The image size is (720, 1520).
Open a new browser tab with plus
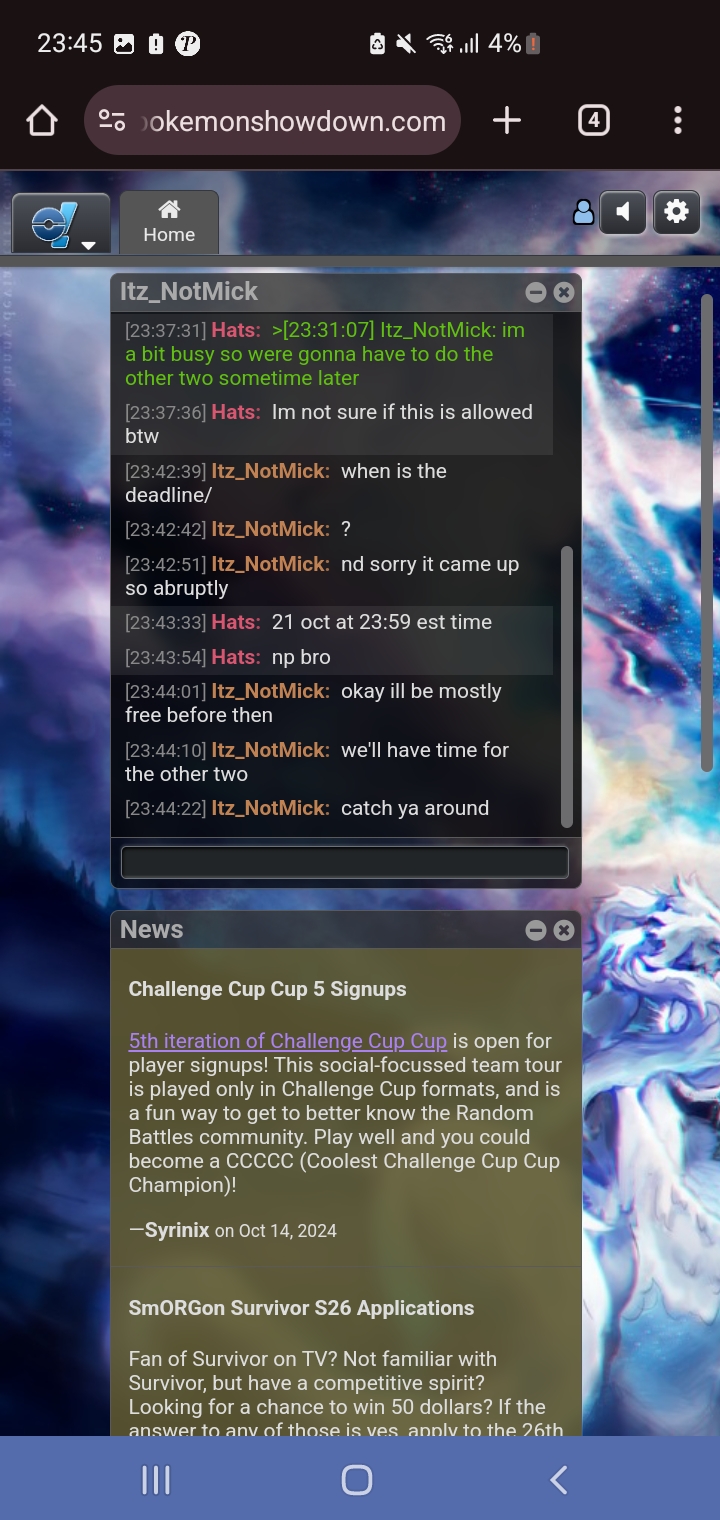507,121
